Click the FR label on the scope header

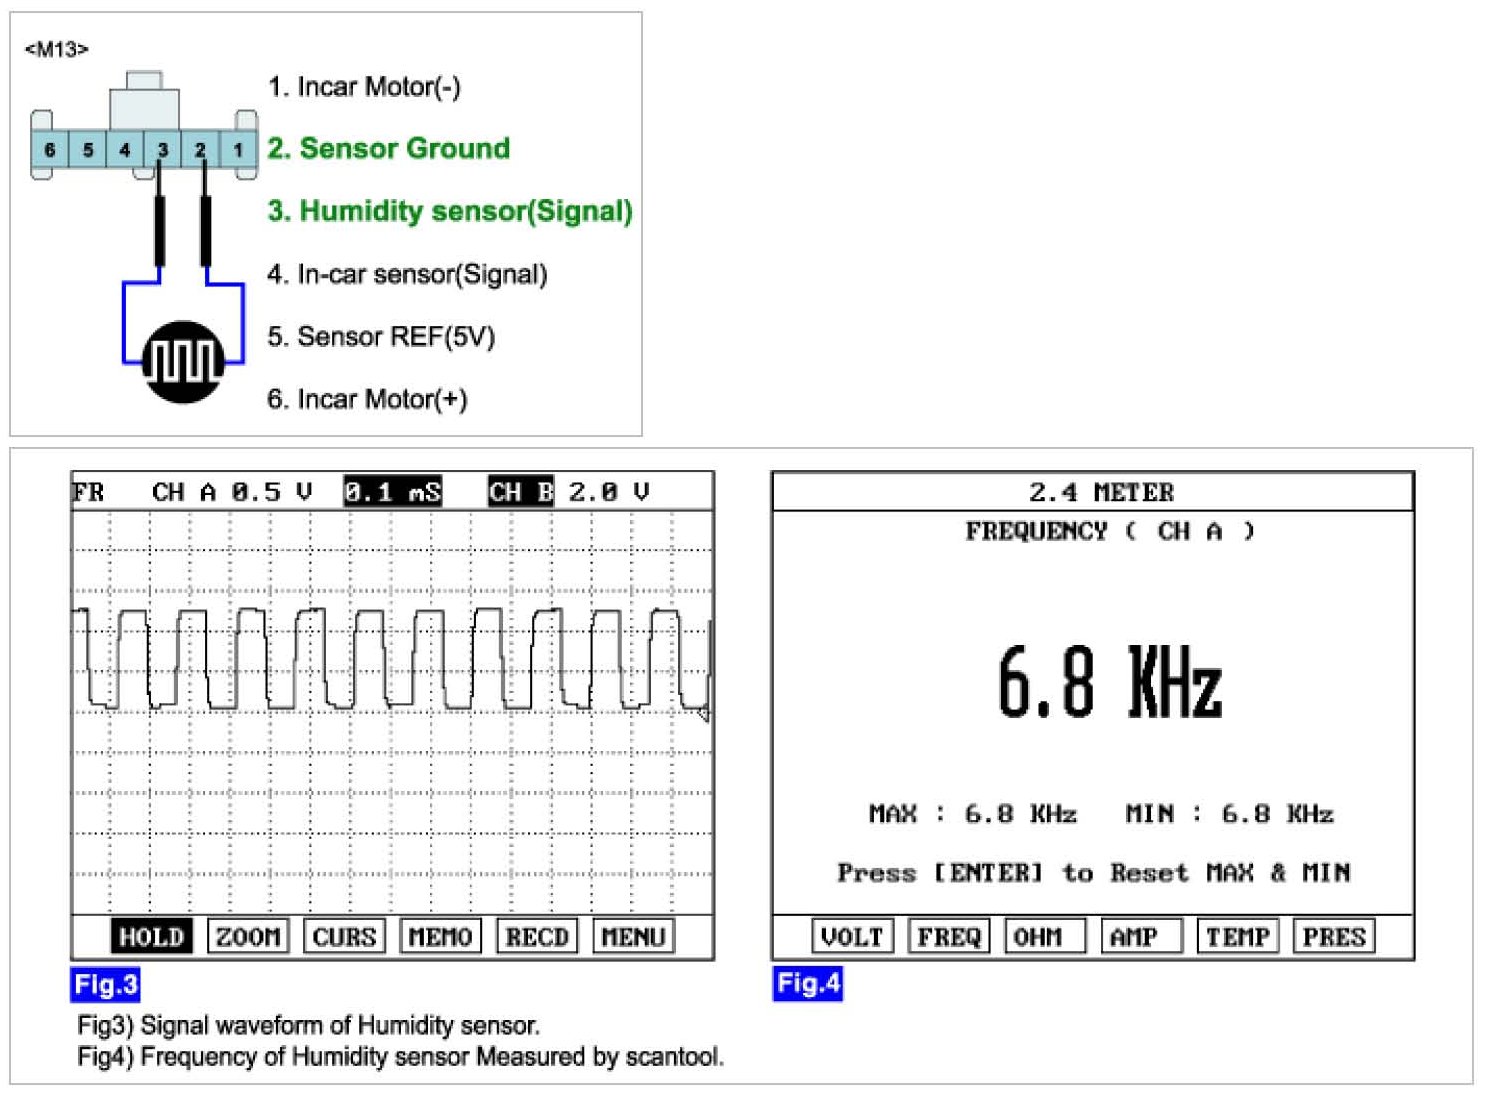click(88, 492)
